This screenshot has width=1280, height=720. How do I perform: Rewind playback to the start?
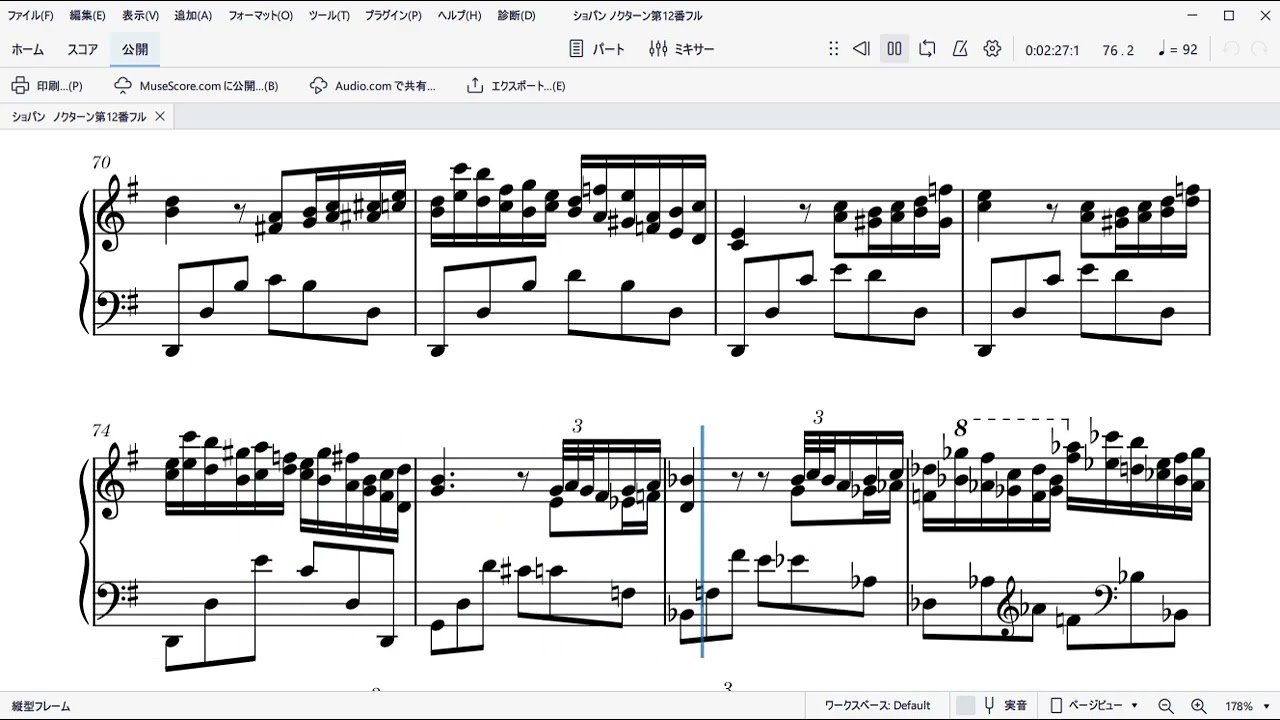[x=861, y=49]
